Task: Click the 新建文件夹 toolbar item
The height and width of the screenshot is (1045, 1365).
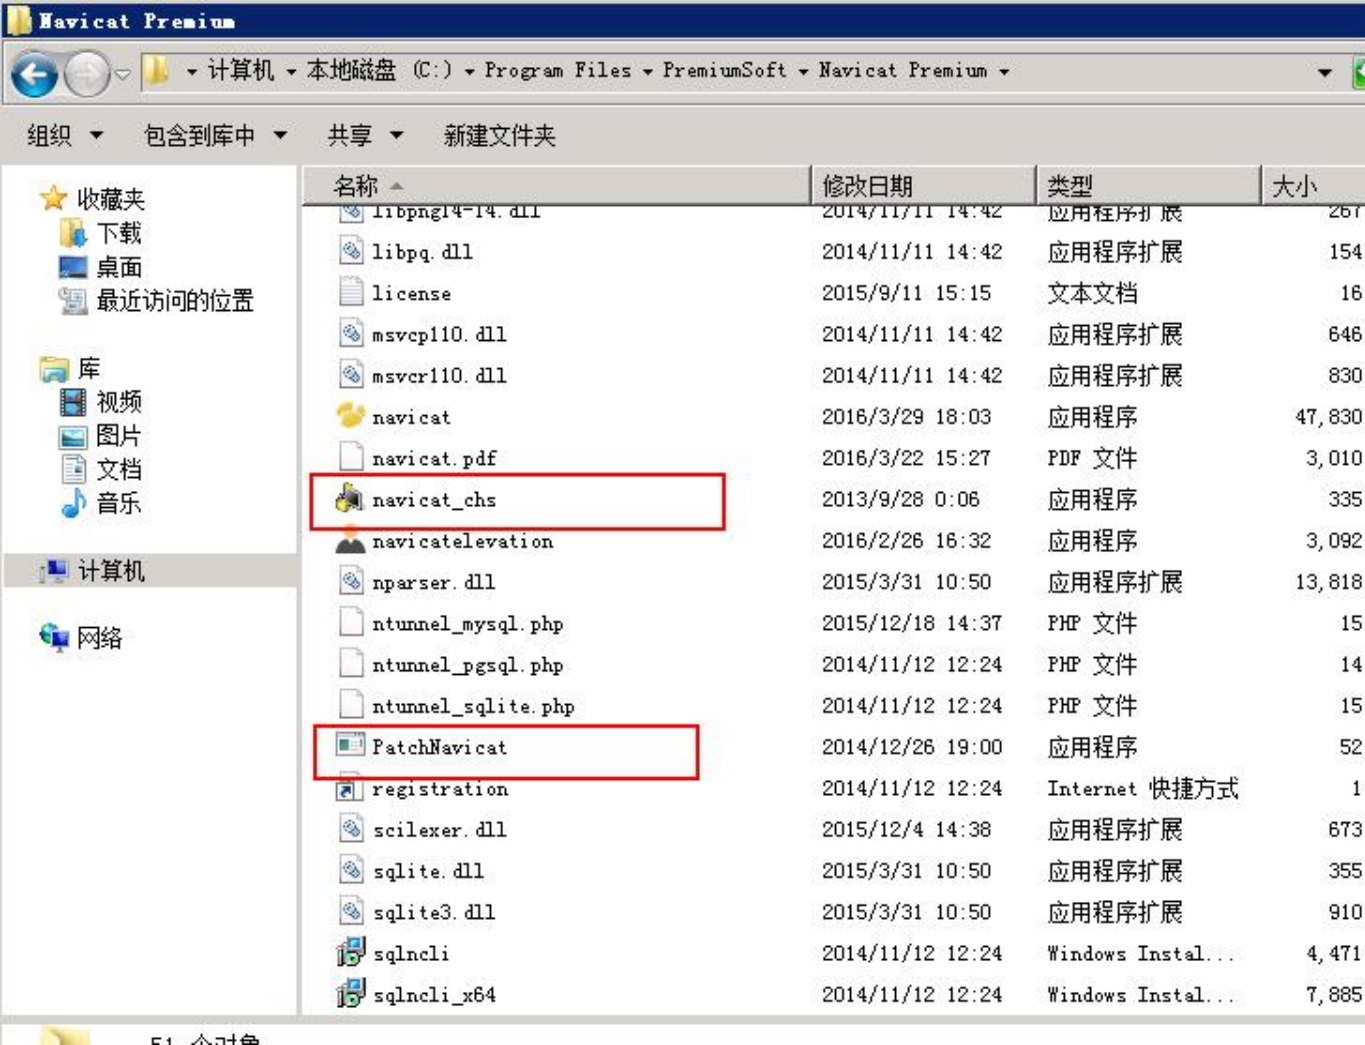Action: pyautogui.click(x=497, y=136)
